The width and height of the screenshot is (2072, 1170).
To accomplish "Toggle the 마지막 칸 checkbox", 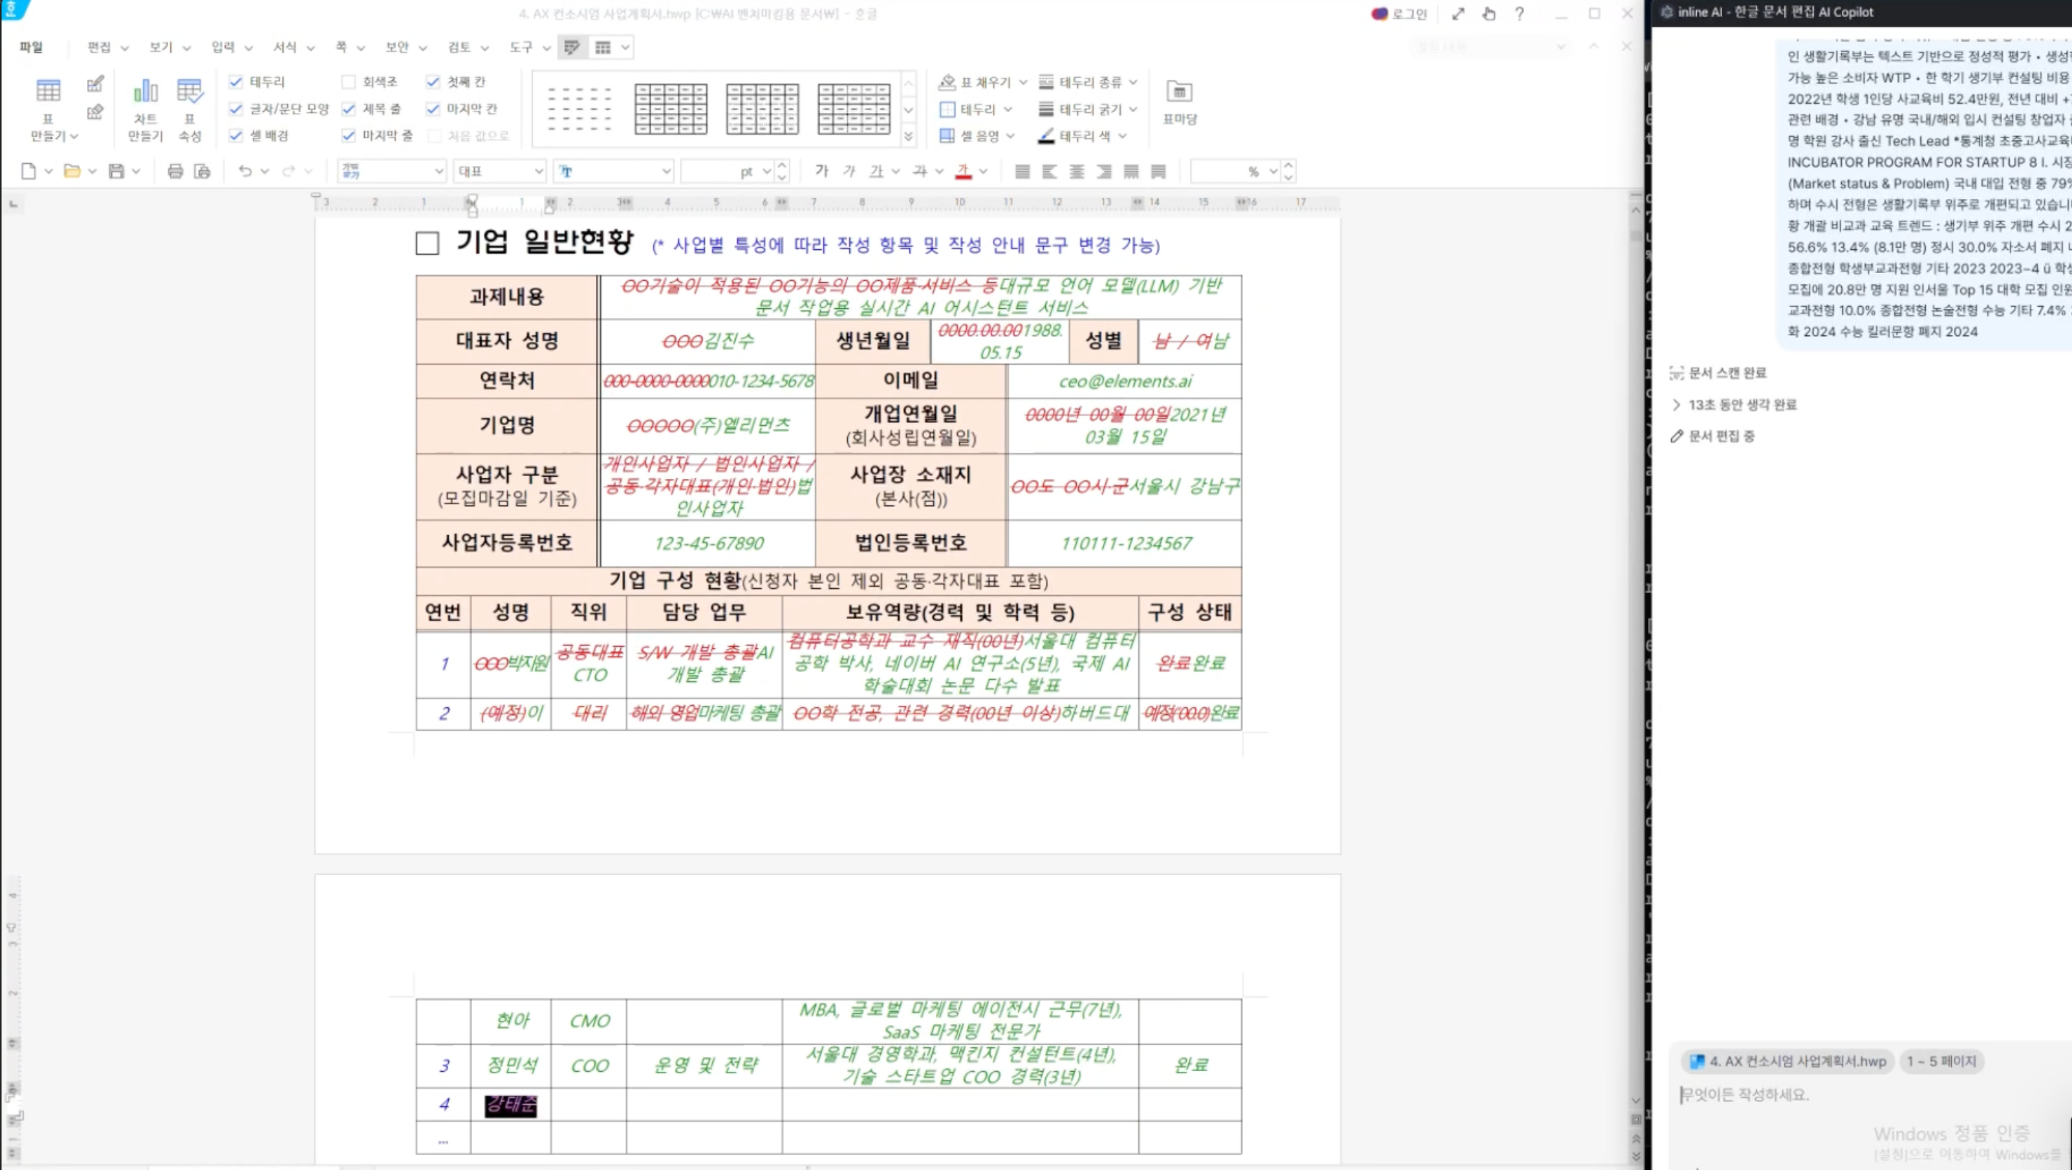I will pyautogui.click(x=433, y=109).
